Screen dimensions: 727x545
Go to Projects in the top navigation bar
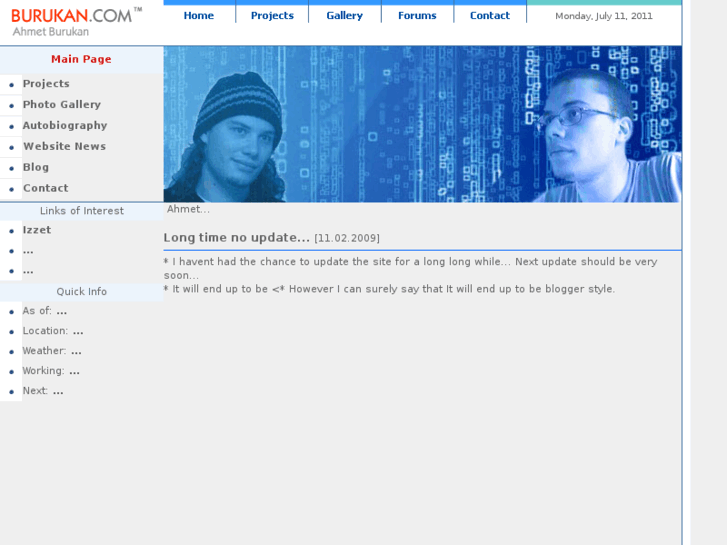pyautogui.click(x=272, y=15)
